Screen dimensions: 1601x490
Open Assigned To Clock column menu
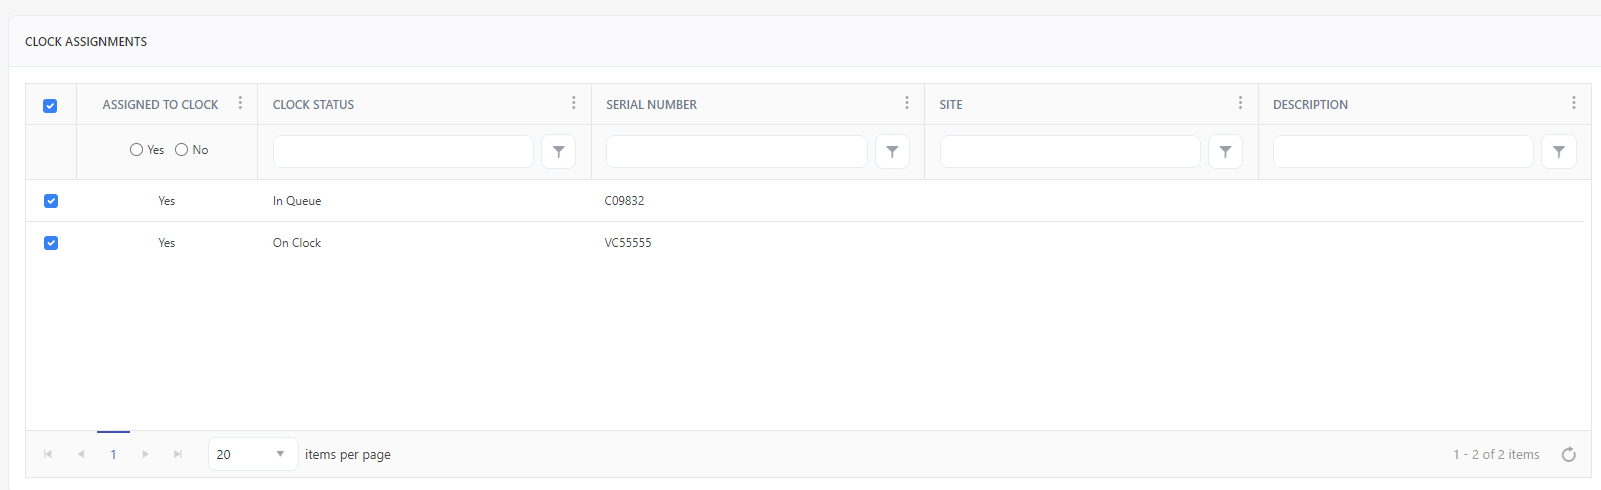click(x=240, y=103)
